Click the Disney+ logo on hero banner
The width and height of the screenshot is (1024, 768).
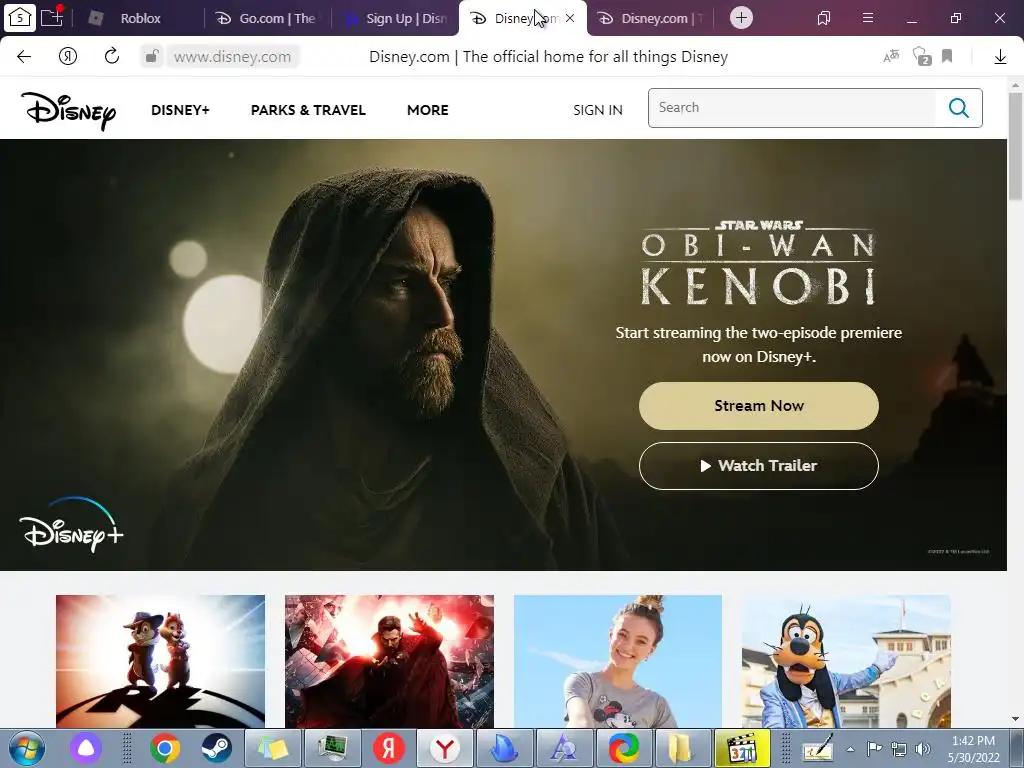coord(71,525)
